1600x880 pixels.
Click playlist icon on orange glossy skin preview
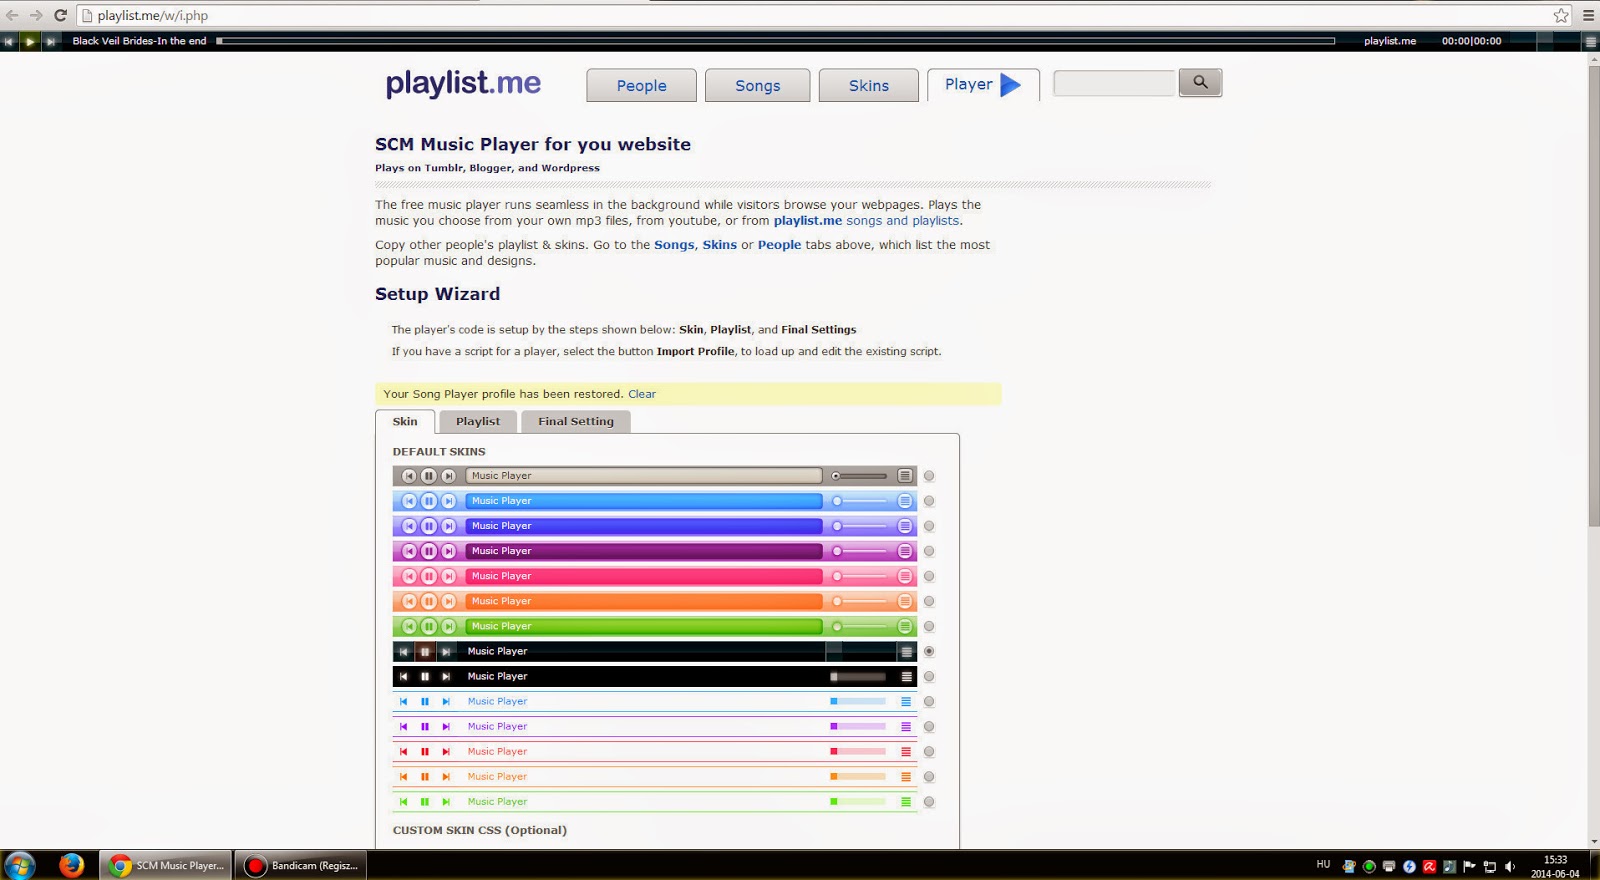tap(905, 601)
